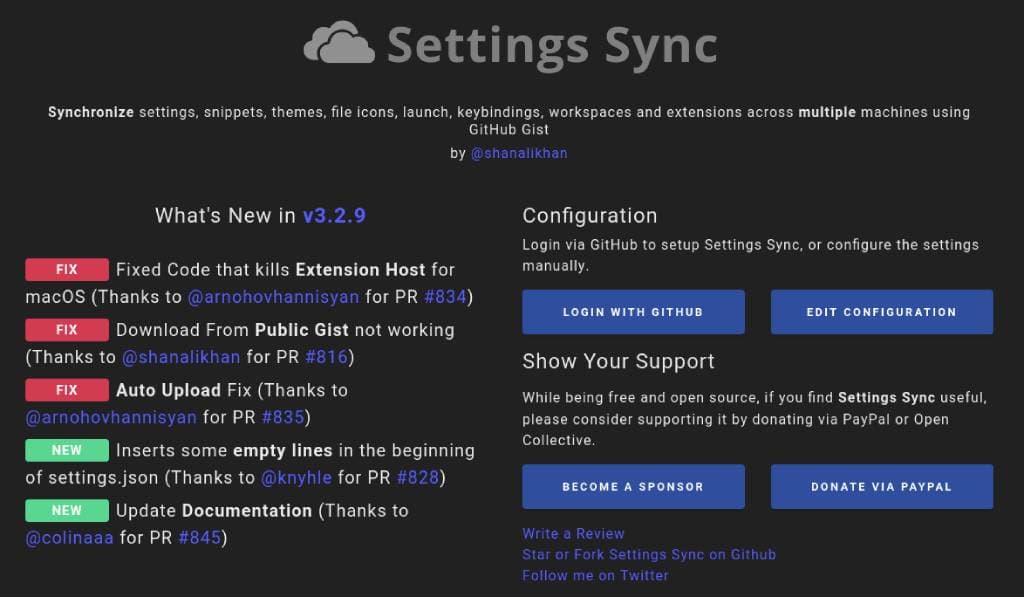Open the v3.2.9 version link
Screen dimensions: 1024x597
click(x=334, y=216)
